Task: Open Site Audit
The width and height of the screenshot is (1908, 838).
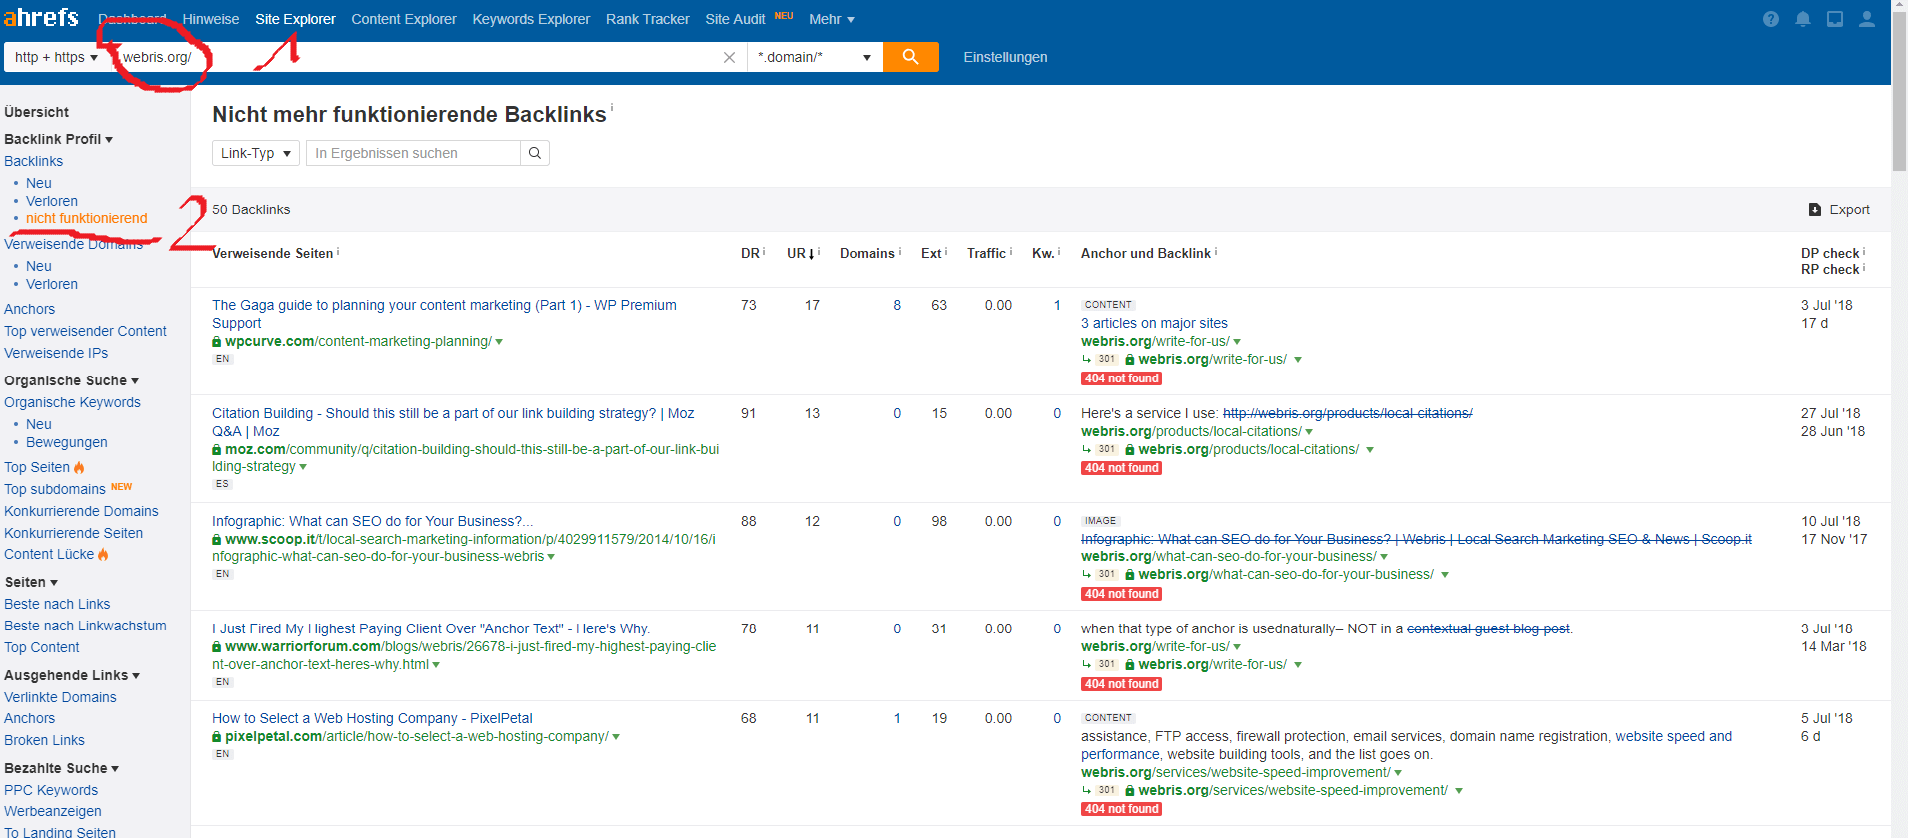Action: [735, 19]
